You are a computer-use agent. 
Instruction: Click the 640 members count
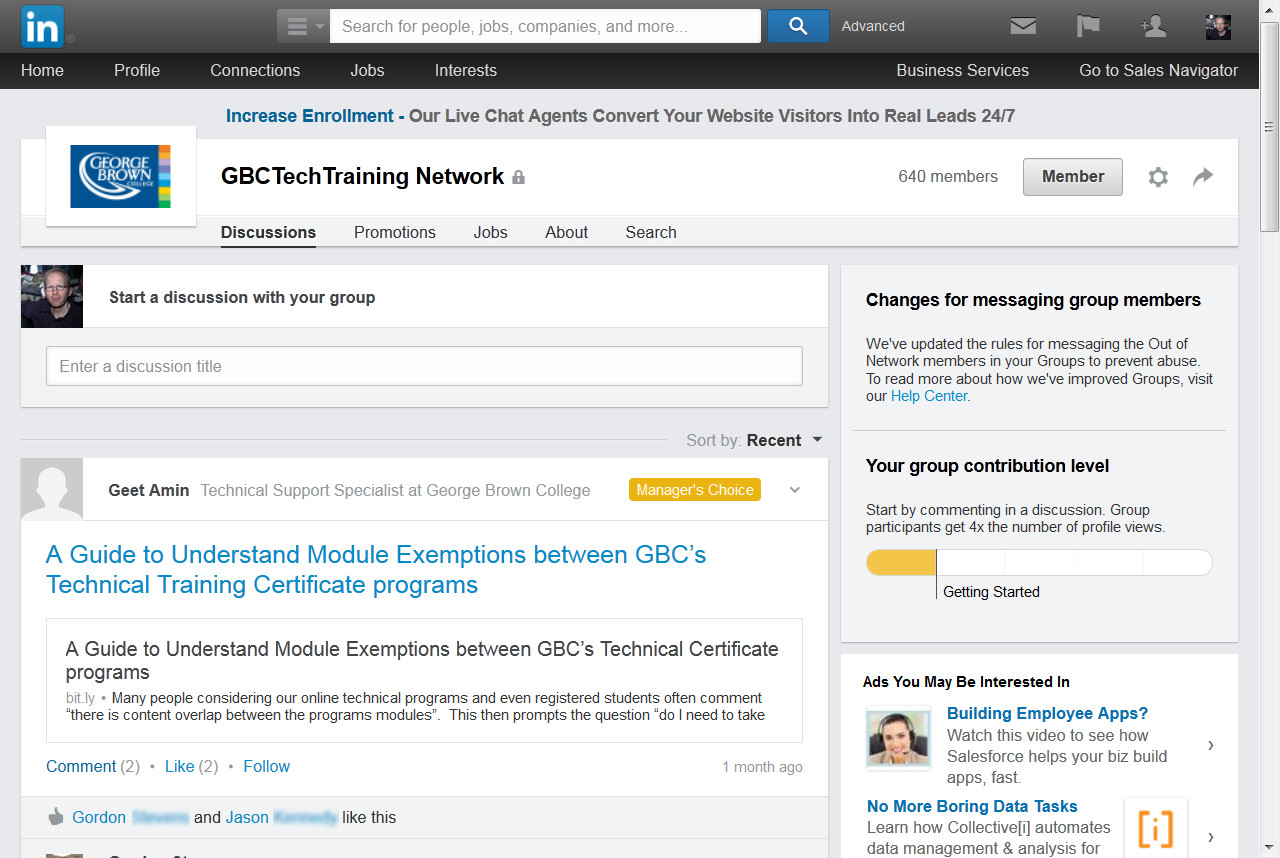[x=948, y=177]
